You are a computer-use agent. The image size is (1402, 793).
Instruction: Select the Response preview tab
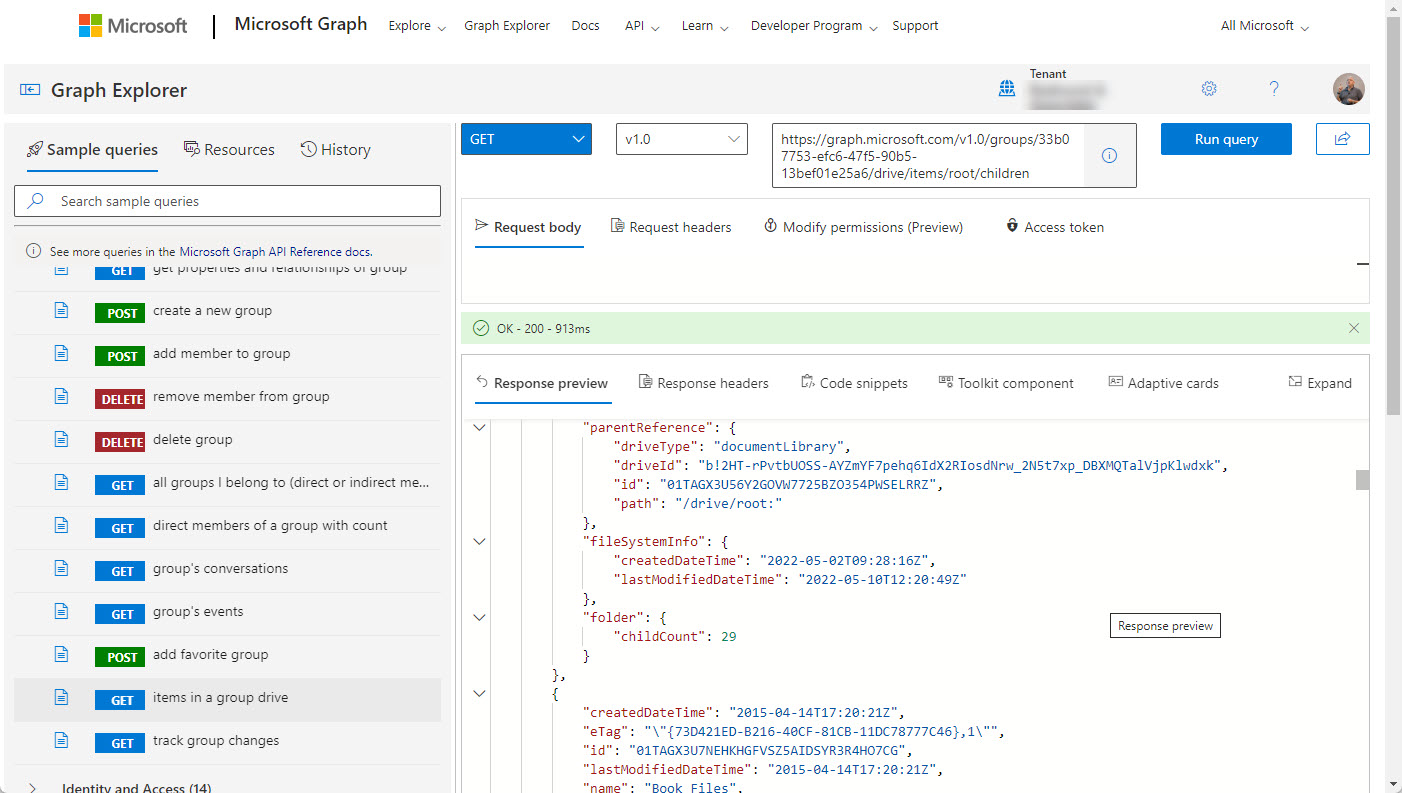pos(541,383)
